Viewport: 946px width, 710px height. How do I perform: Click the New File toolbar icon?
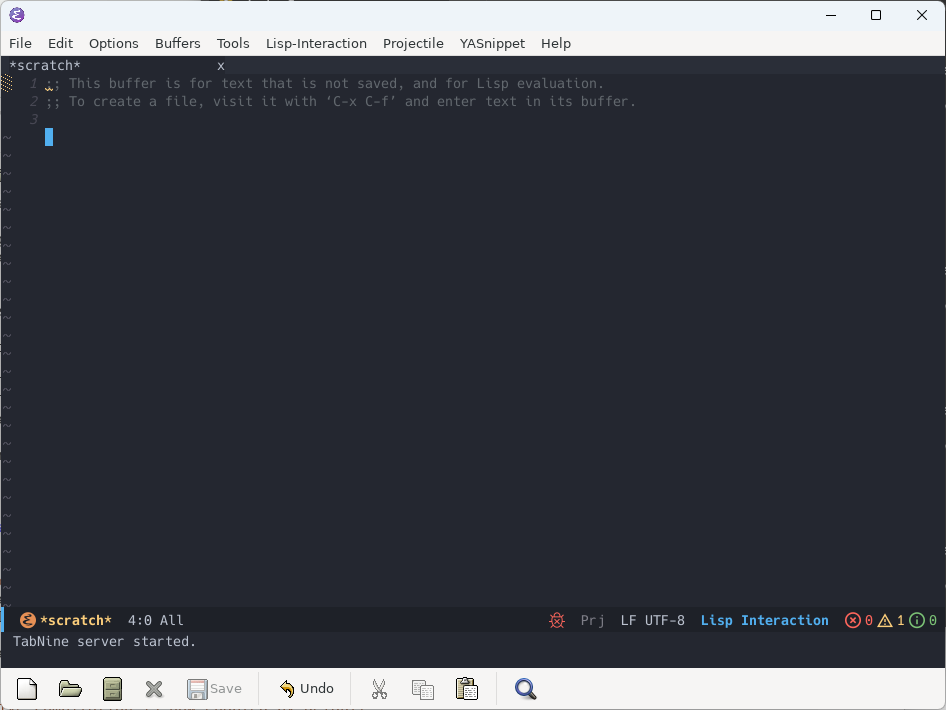27,688
